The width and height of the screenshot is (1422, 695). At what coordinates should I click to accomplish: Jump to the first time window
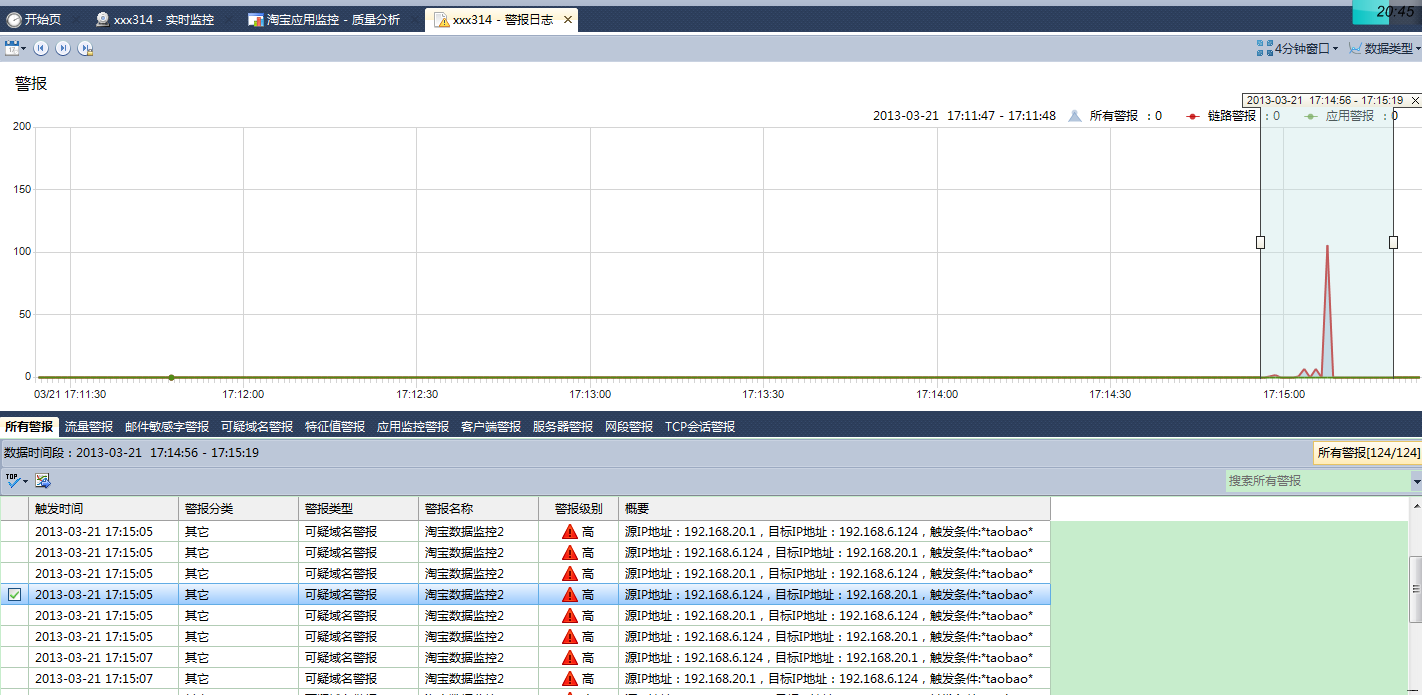click(x=41, y=48)
